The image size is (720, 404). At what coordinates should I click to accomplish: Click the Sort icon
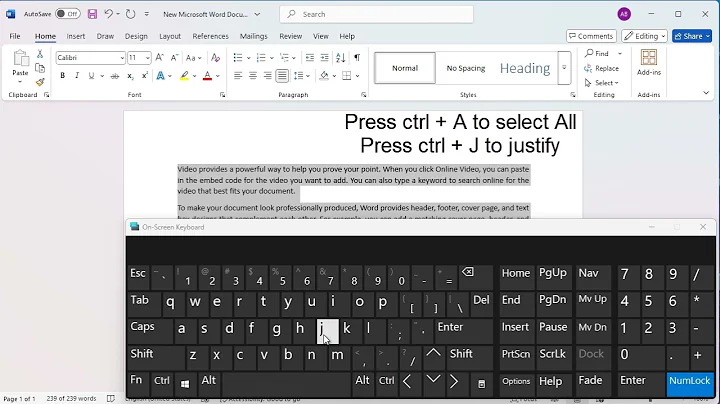340,57
